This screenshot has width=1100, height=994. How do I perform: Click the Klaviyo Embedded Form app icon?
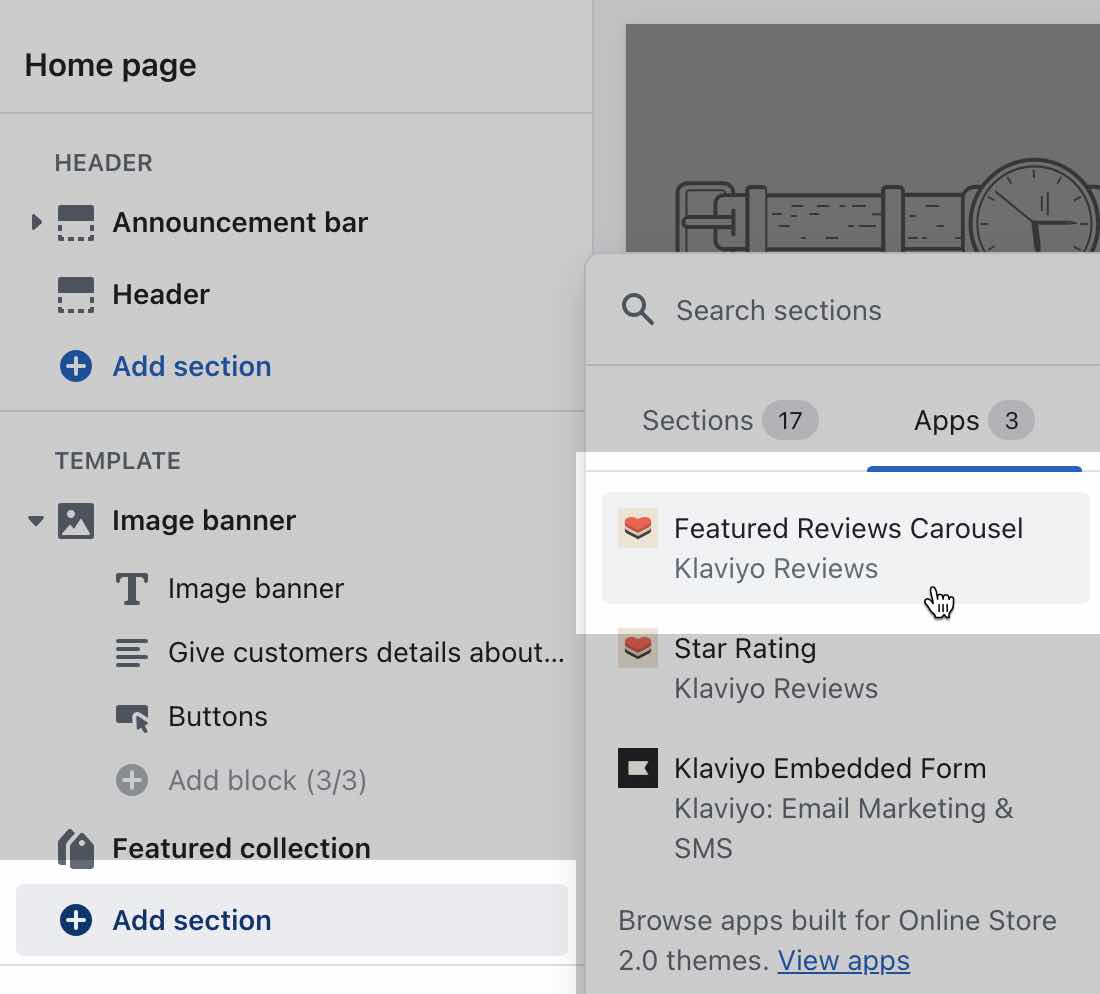[638, 768]
